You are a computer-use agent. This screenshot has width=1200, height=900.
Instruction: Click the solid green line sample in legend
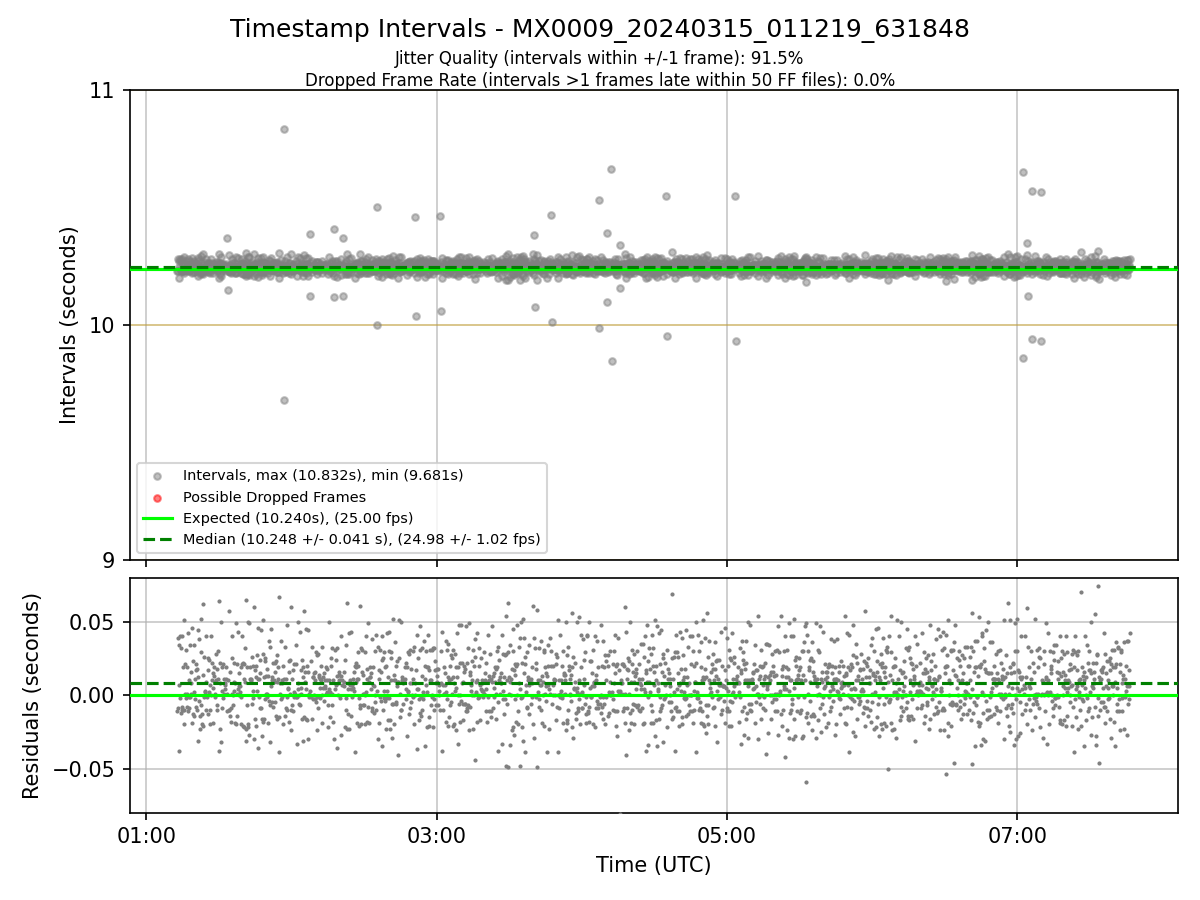click(x=157, y=518)
